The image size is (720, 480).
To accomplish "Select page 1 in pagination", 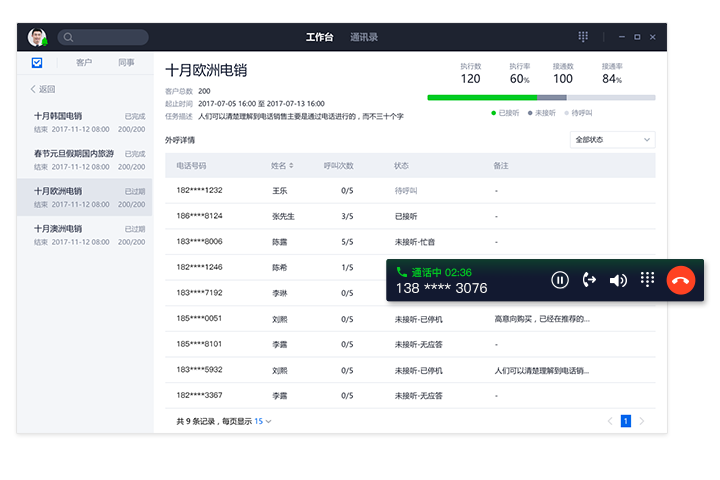I will coord(625,421).
